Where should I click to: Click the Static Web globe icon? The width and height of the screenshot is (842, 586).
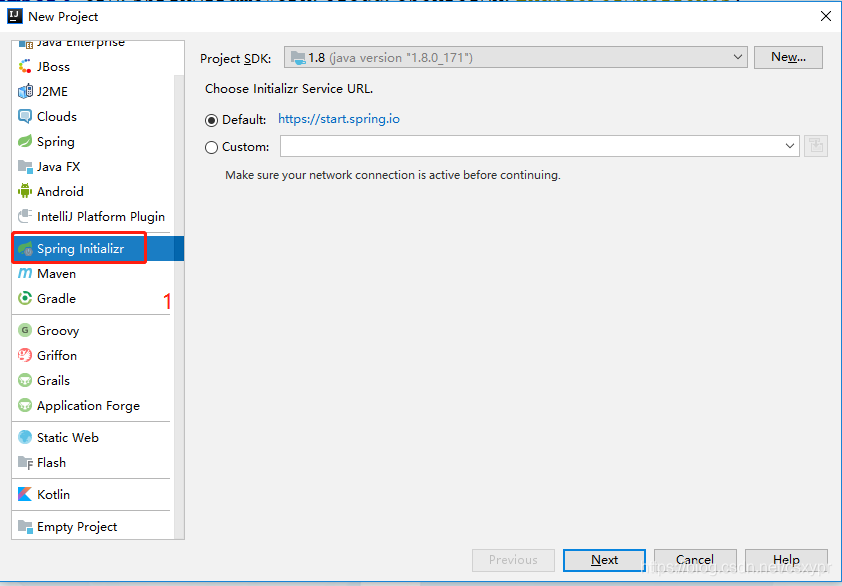pos(25,437)
